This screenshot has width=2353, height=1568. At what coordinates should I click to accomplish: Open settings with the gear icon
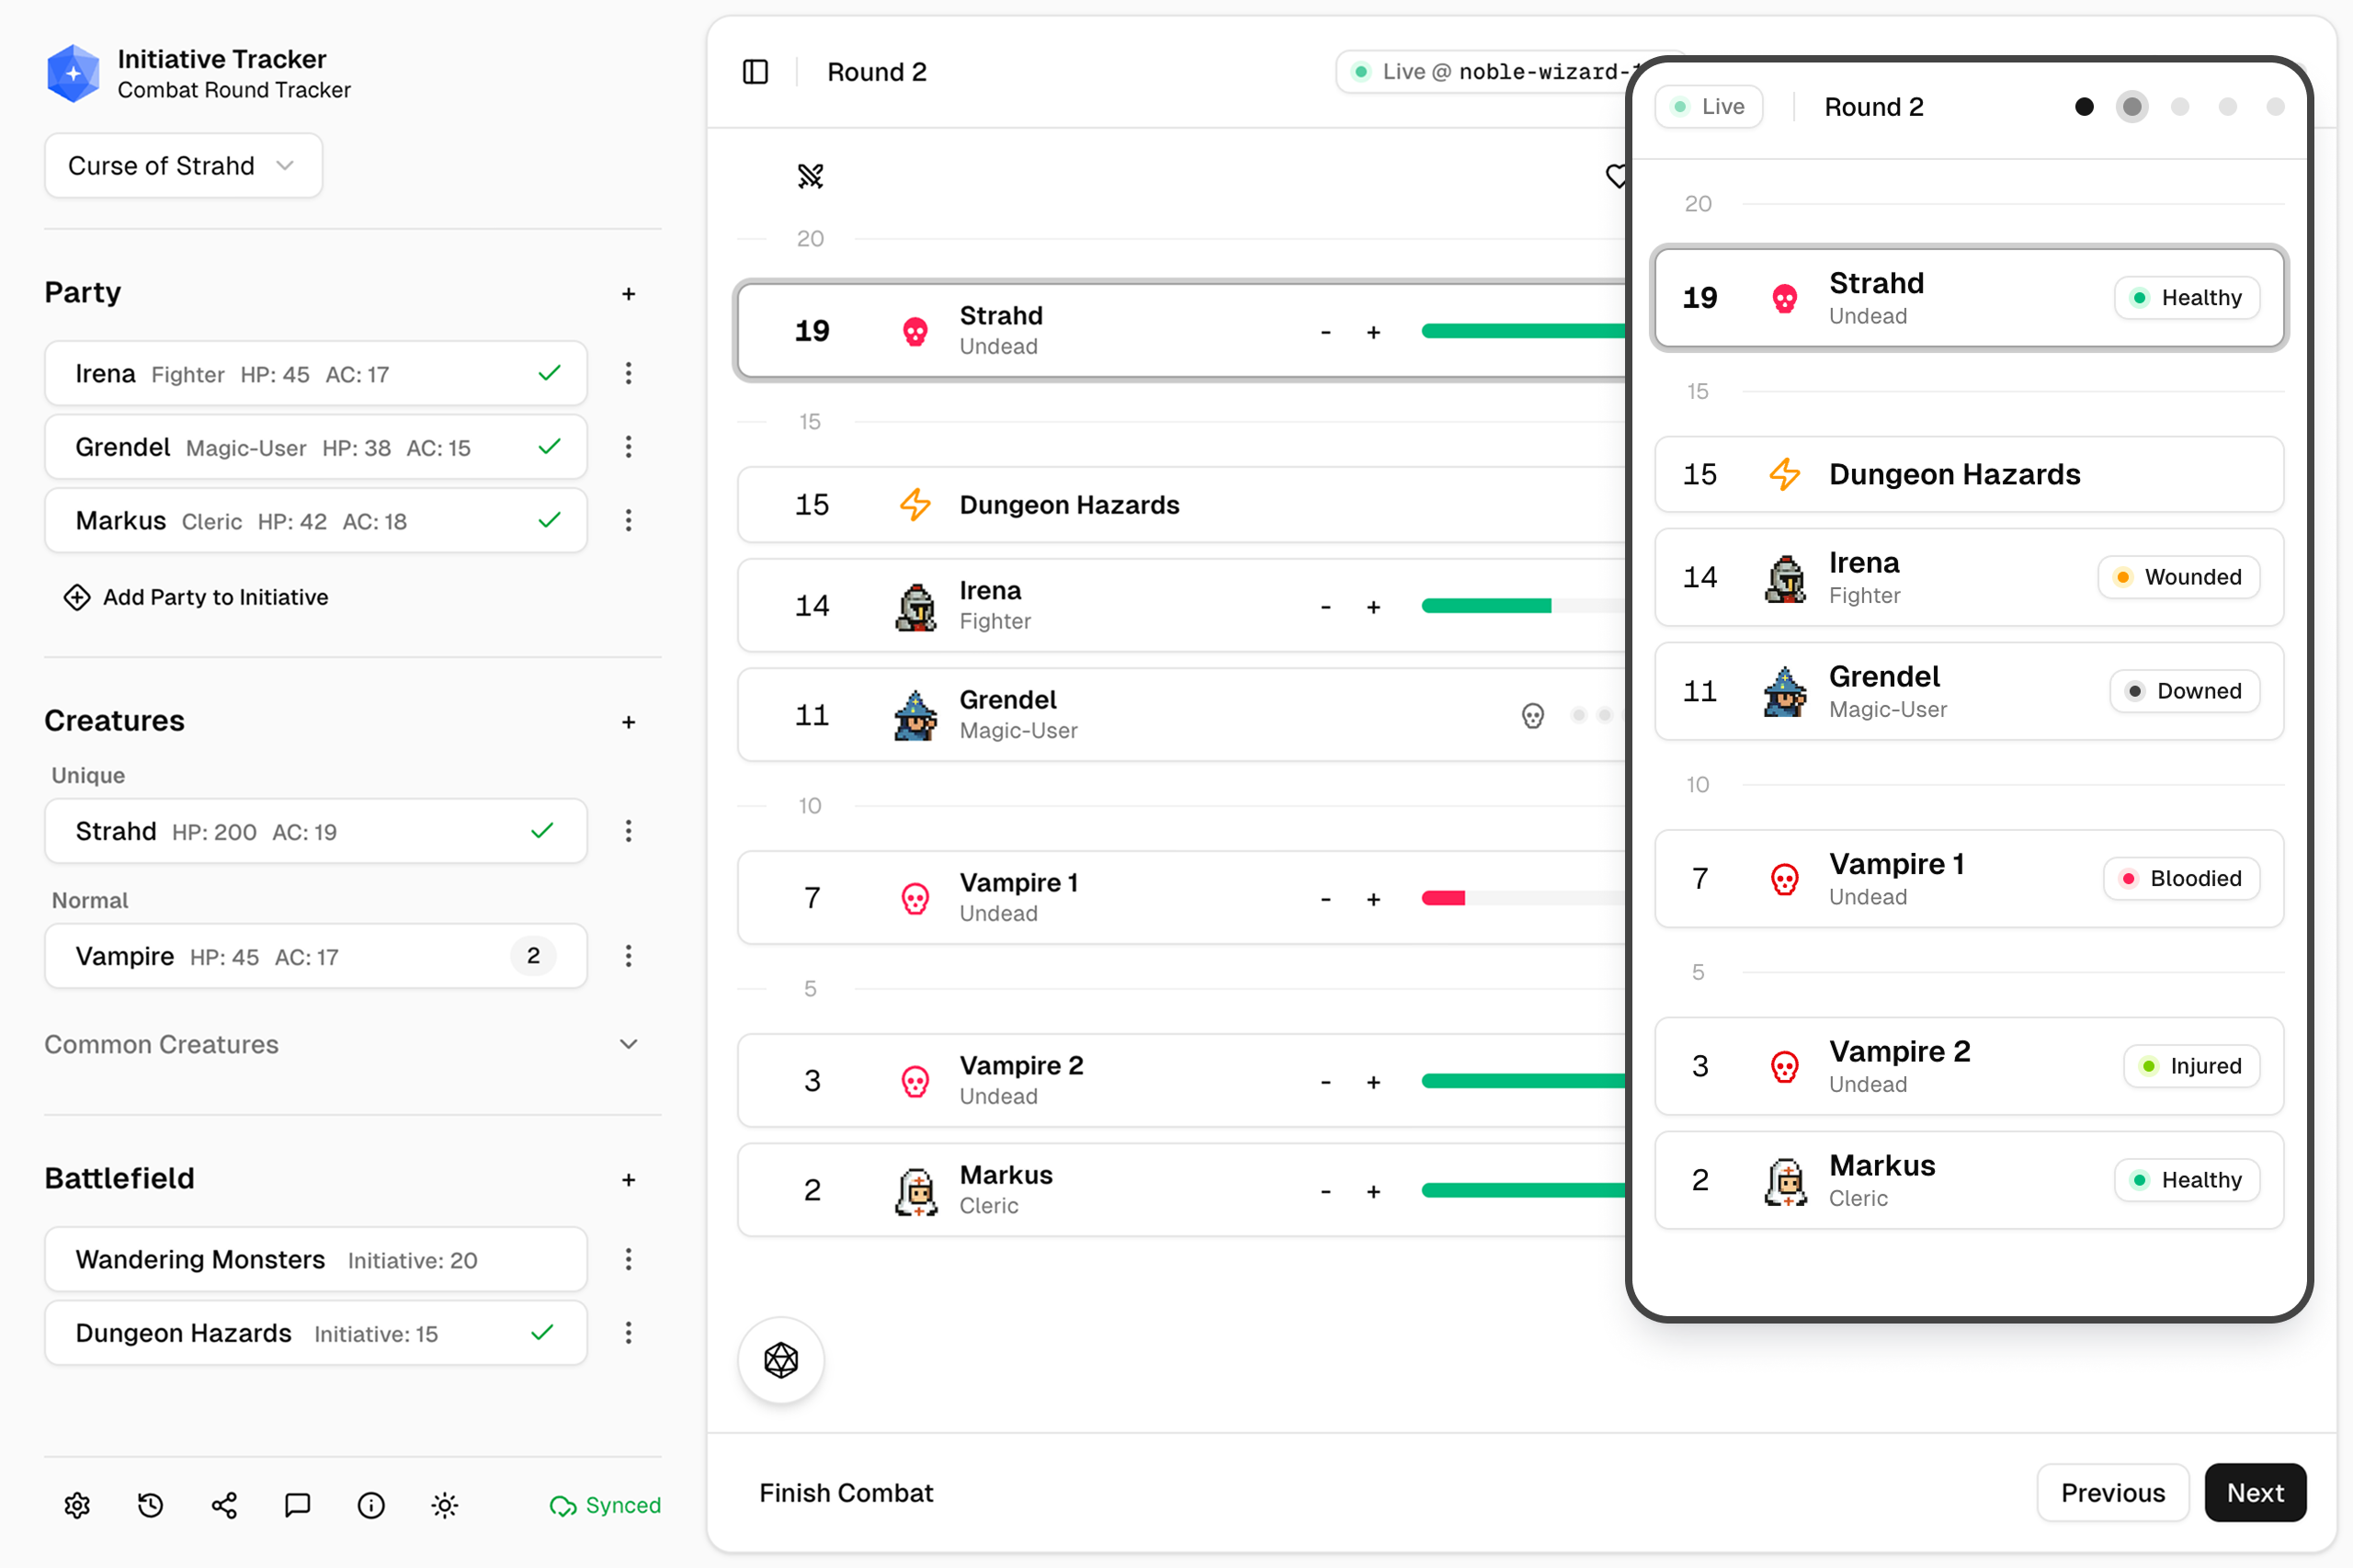pos(76,1505)
